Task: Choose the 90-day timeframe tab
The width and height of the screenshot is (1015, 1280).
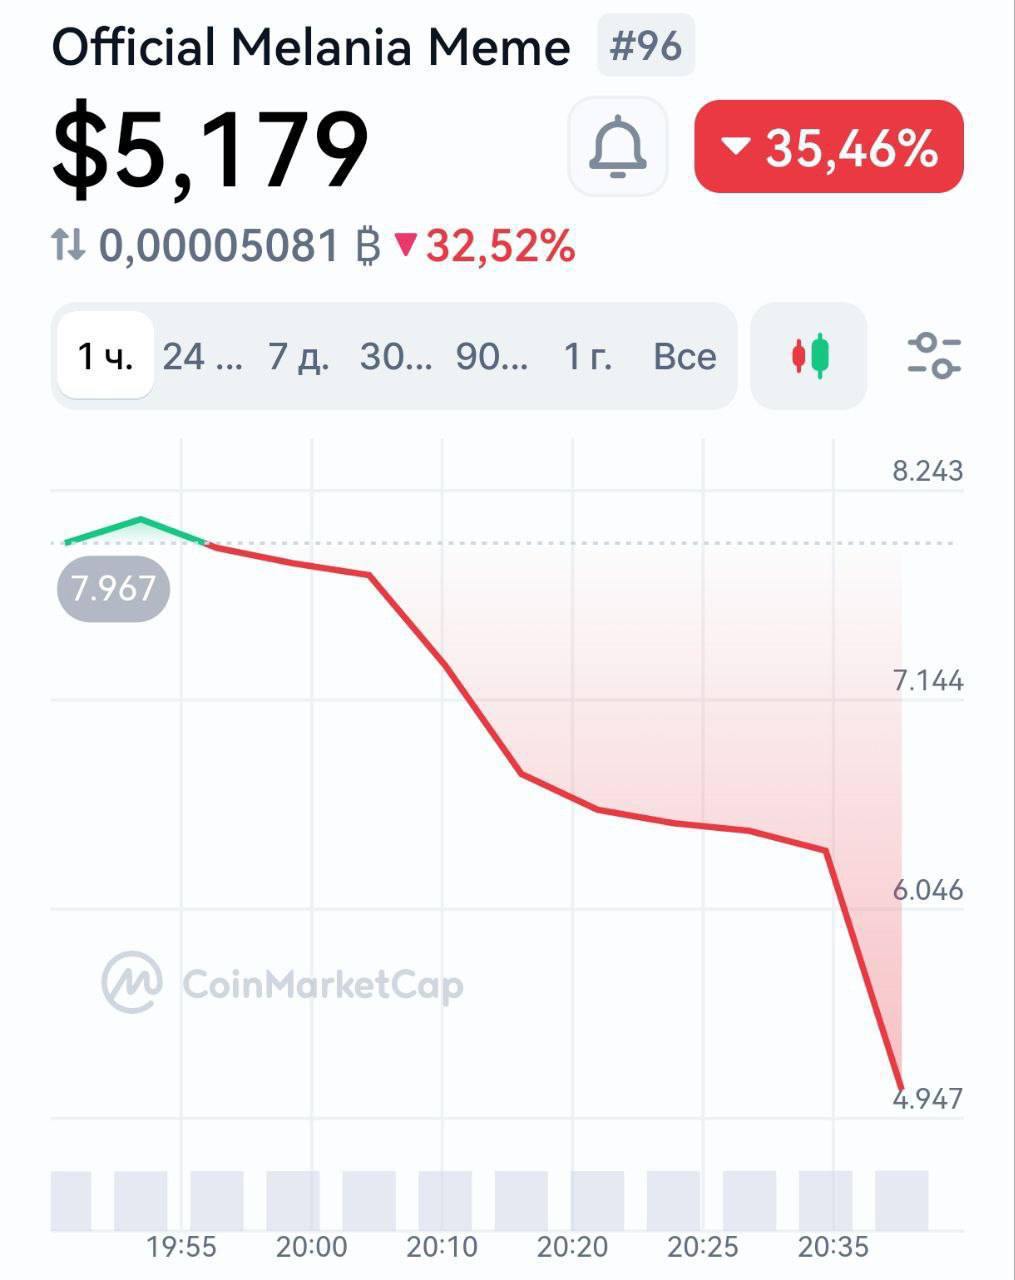Action: 492,356
